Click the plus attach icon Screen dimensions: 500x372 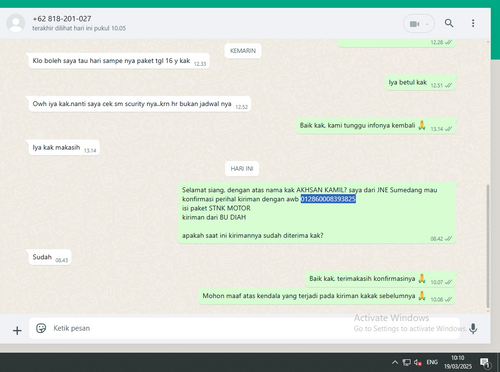[x=17, y=330]
